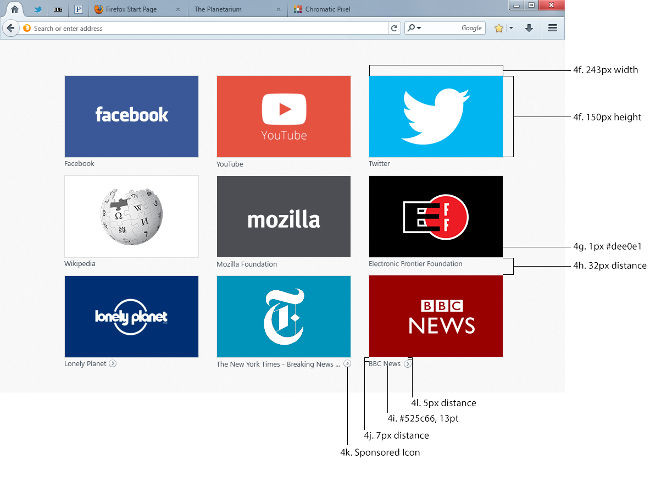Close the Firefox Start Page tab
The height and width of the screenshot is (480, 650).
pyautogui.click(x=178, y=10)
